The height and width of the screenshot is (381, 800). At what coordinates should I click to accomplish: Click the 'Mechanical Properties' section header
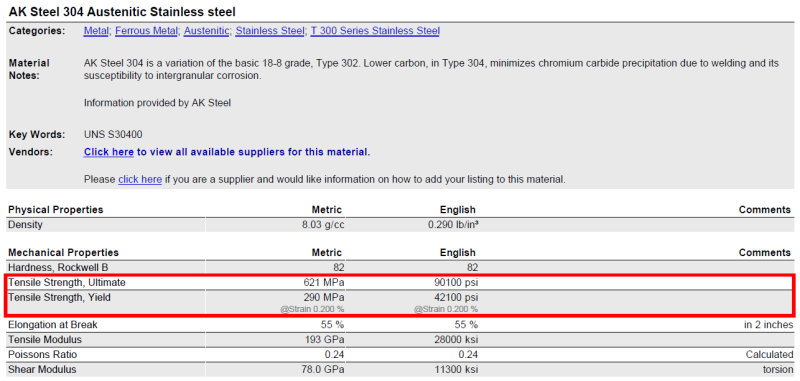(x=63, y=252)
